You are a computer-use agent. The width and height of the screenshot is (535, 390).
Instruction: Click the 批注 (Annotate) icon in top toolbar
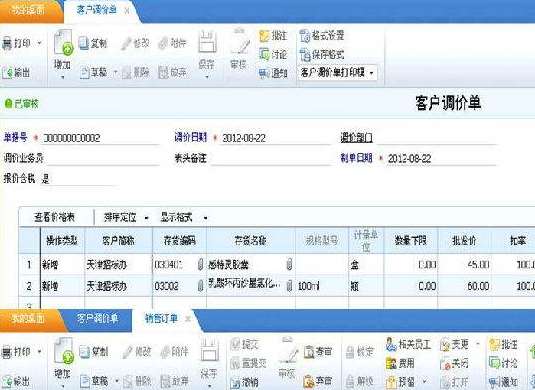click(x=264, y=36)
